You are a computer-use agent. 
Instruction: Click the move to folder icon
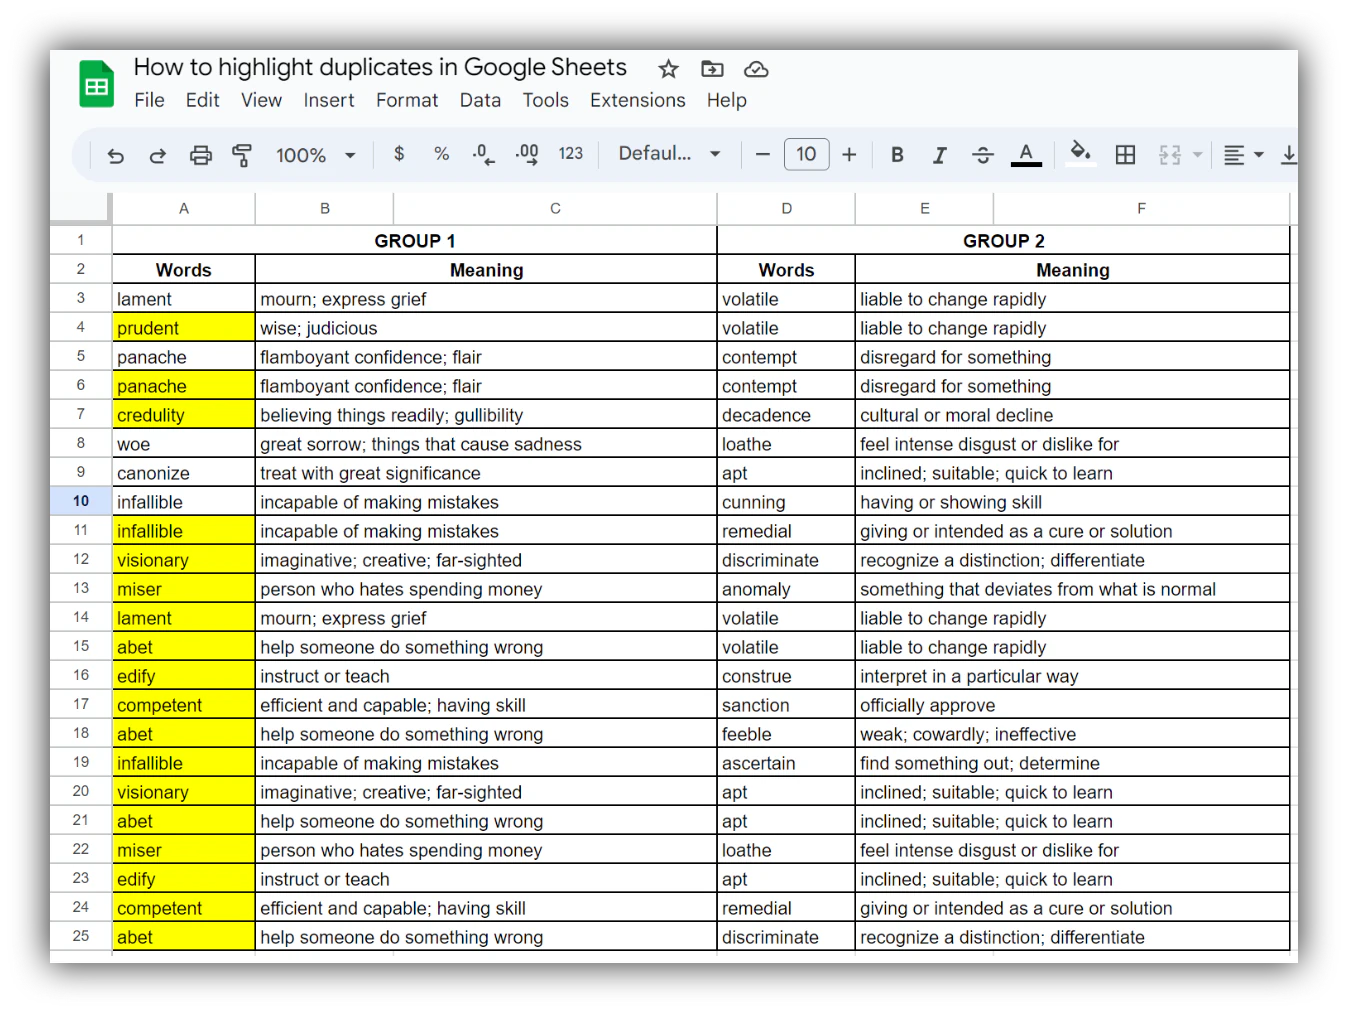712,69
